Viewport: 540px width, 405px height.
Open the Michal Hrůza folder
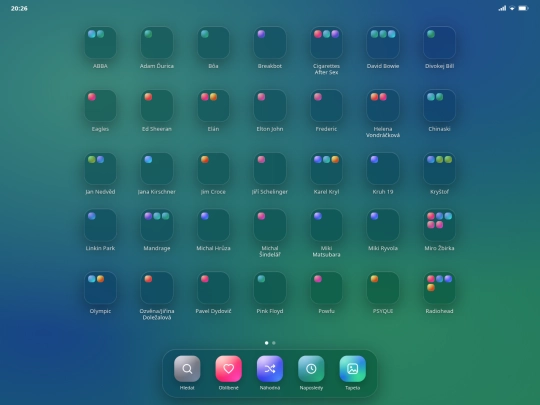click(213, 225)
